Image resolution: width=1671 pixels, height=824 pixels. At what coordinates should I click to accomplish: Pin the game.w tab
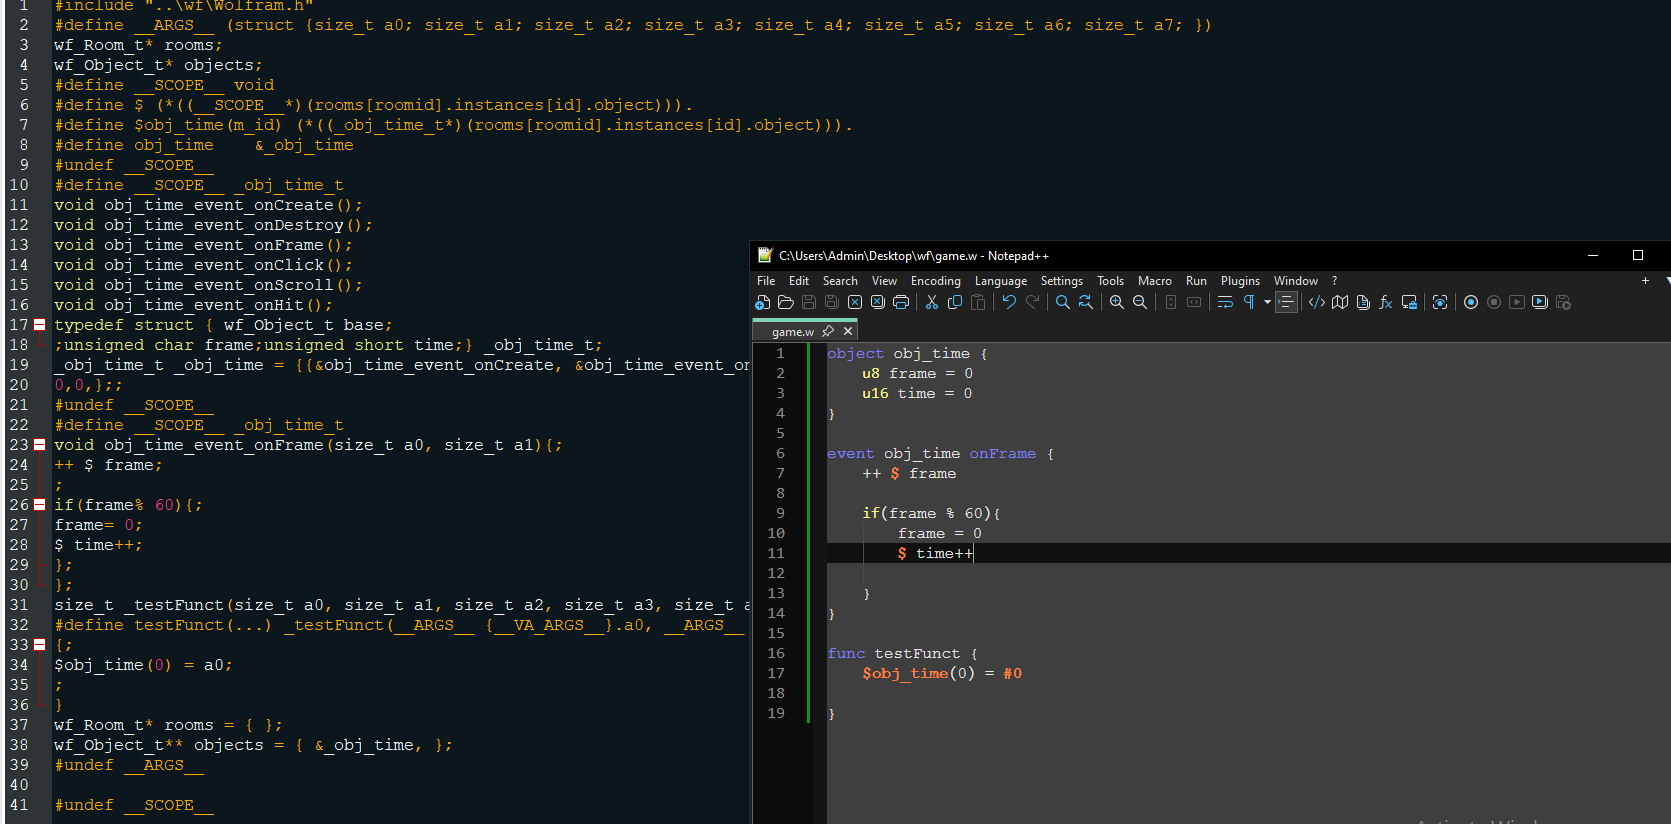point(828,331)
